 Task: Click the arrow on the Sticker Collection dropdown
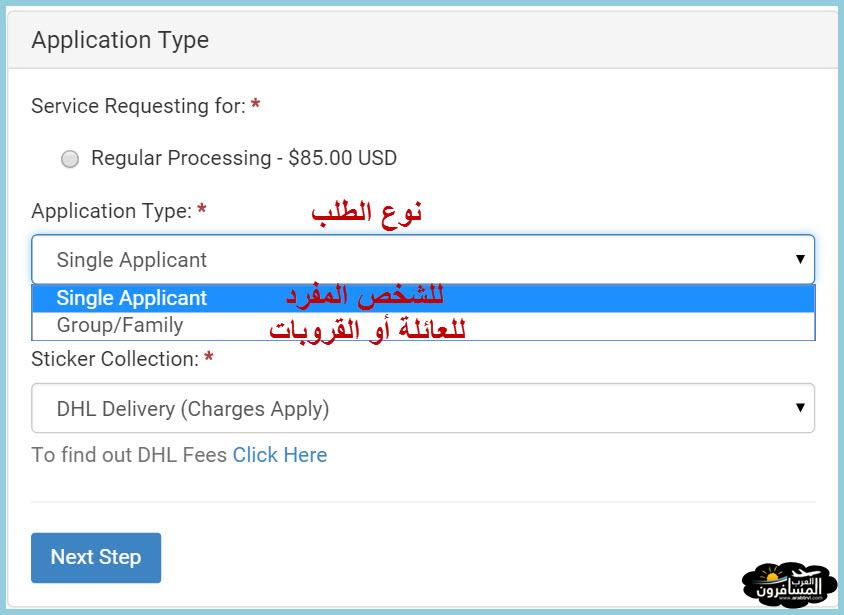pyautogui.click(x=800, y=408)
